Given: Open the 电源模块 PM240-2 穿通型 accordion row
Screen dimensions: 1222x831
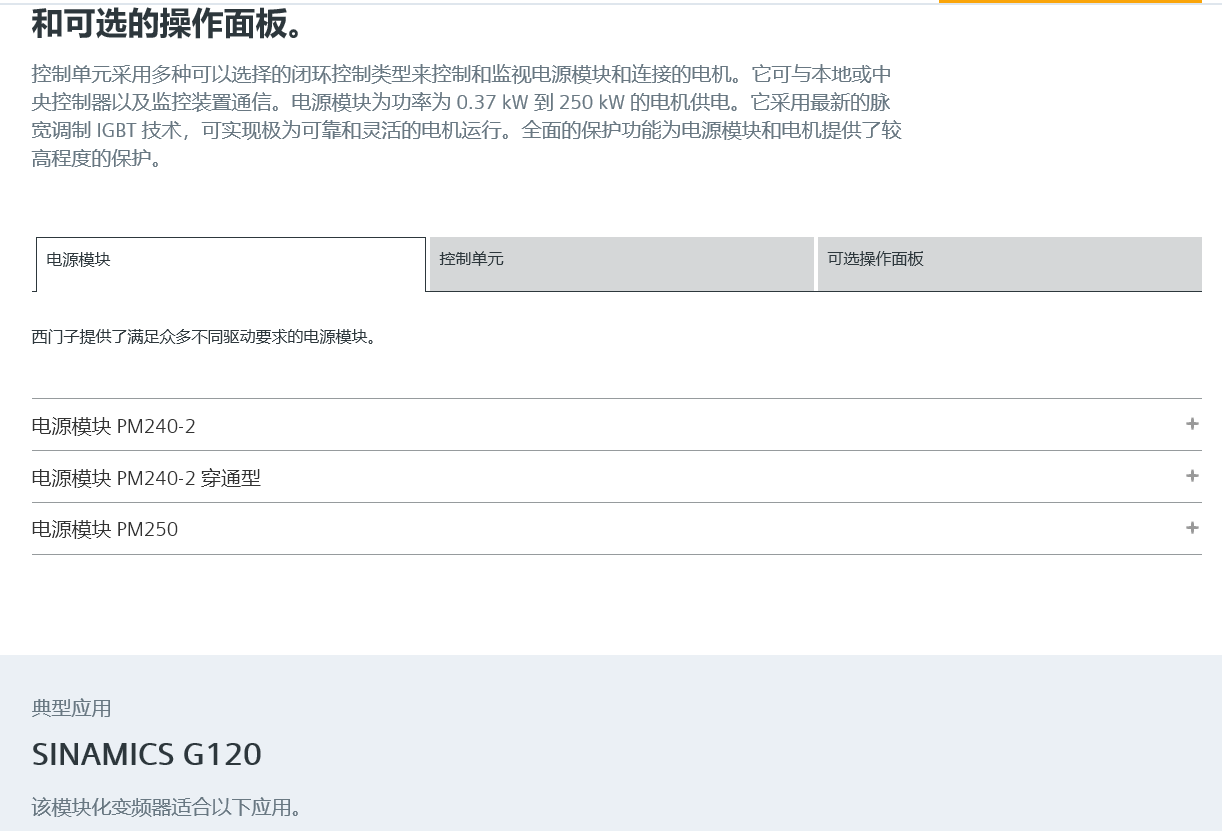Looking at the screenshot, I should tap(617, 477).
